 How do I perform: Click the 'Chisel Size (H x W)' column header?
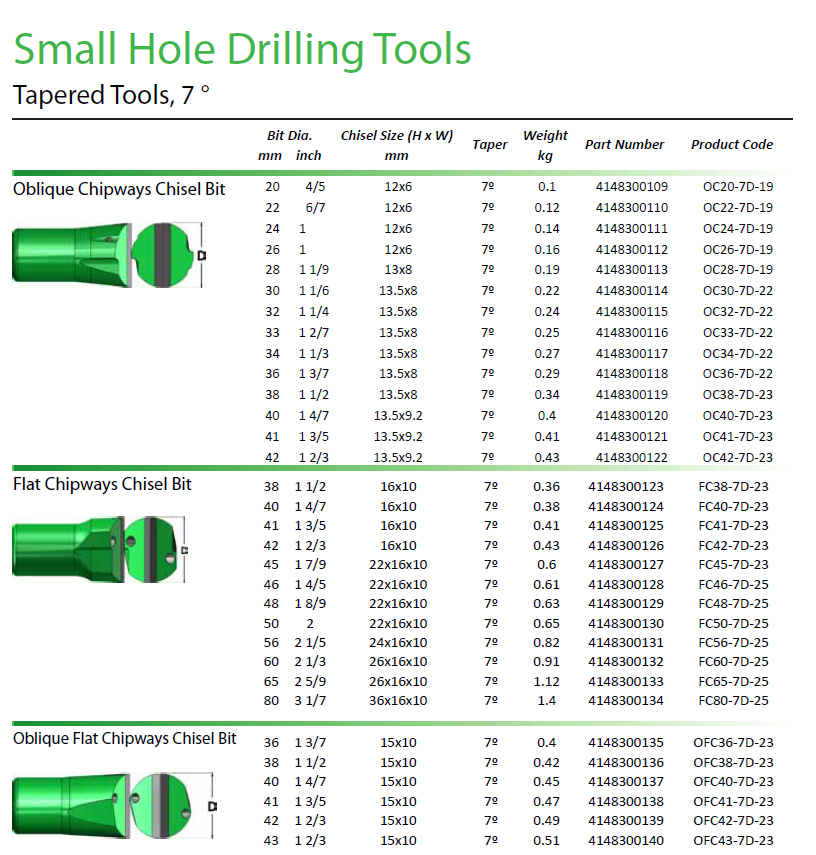pyautogui.click(x=397, y=144)
